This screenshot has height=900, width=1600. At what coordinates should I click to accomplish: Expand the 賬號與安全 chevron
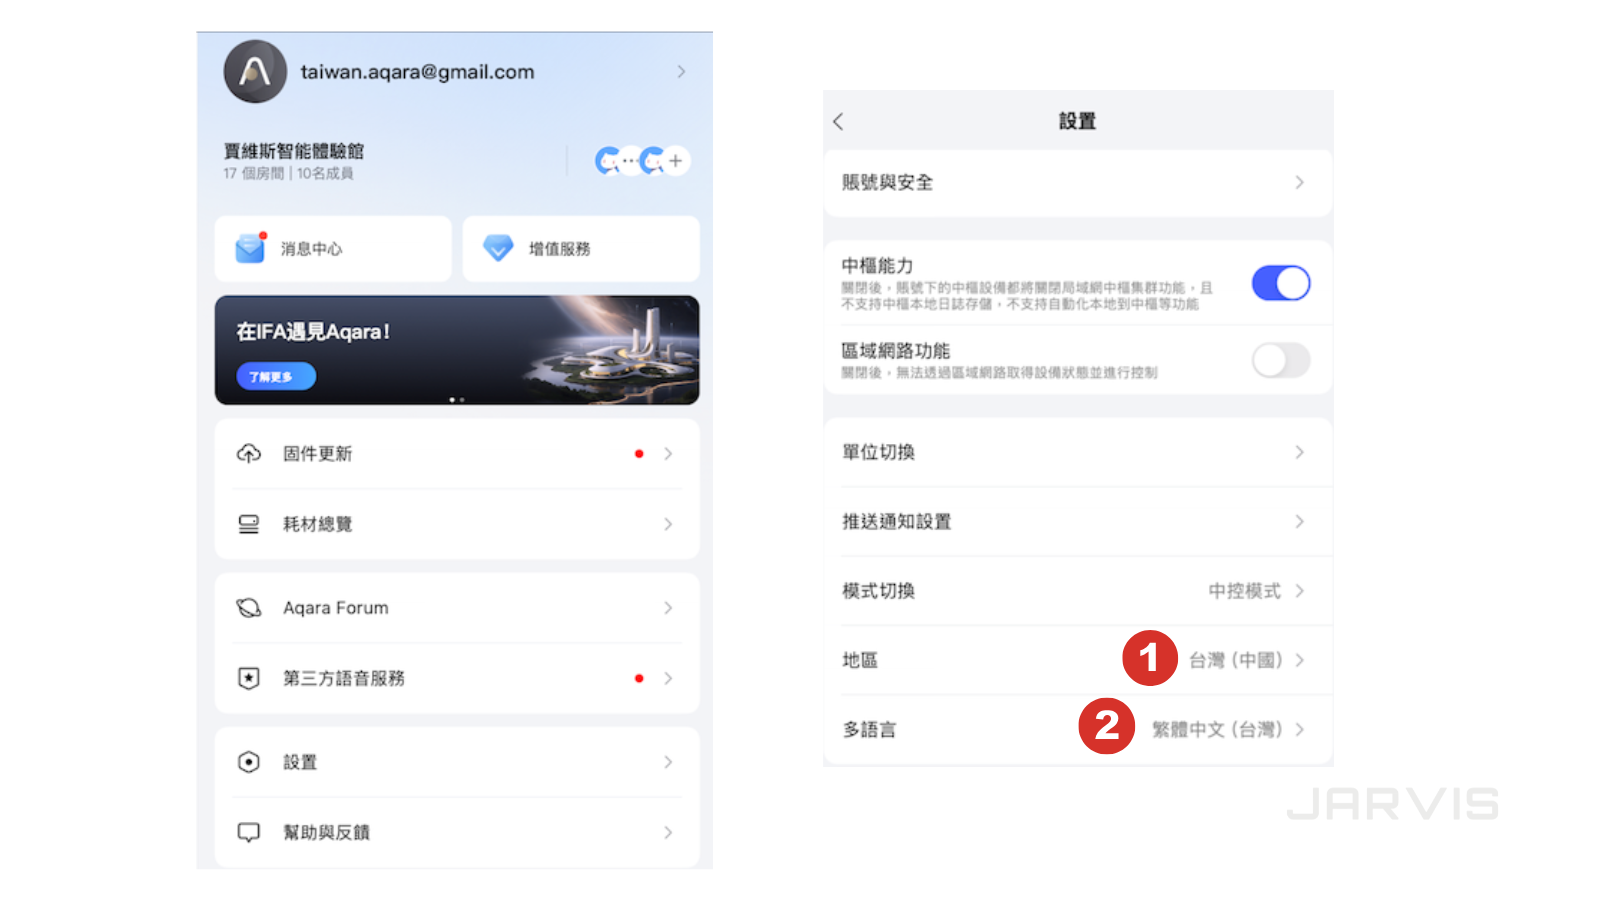[1299, 183]
